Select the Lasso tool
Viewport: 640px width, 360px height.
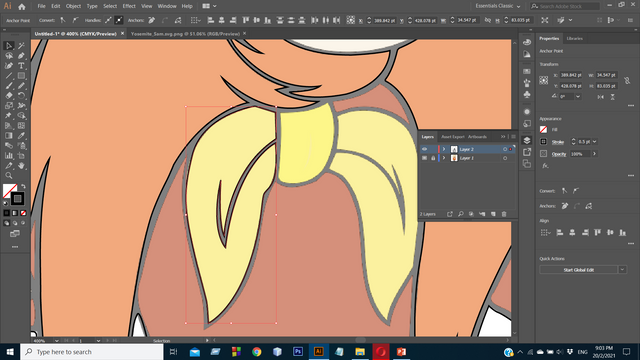click(9, 56)
